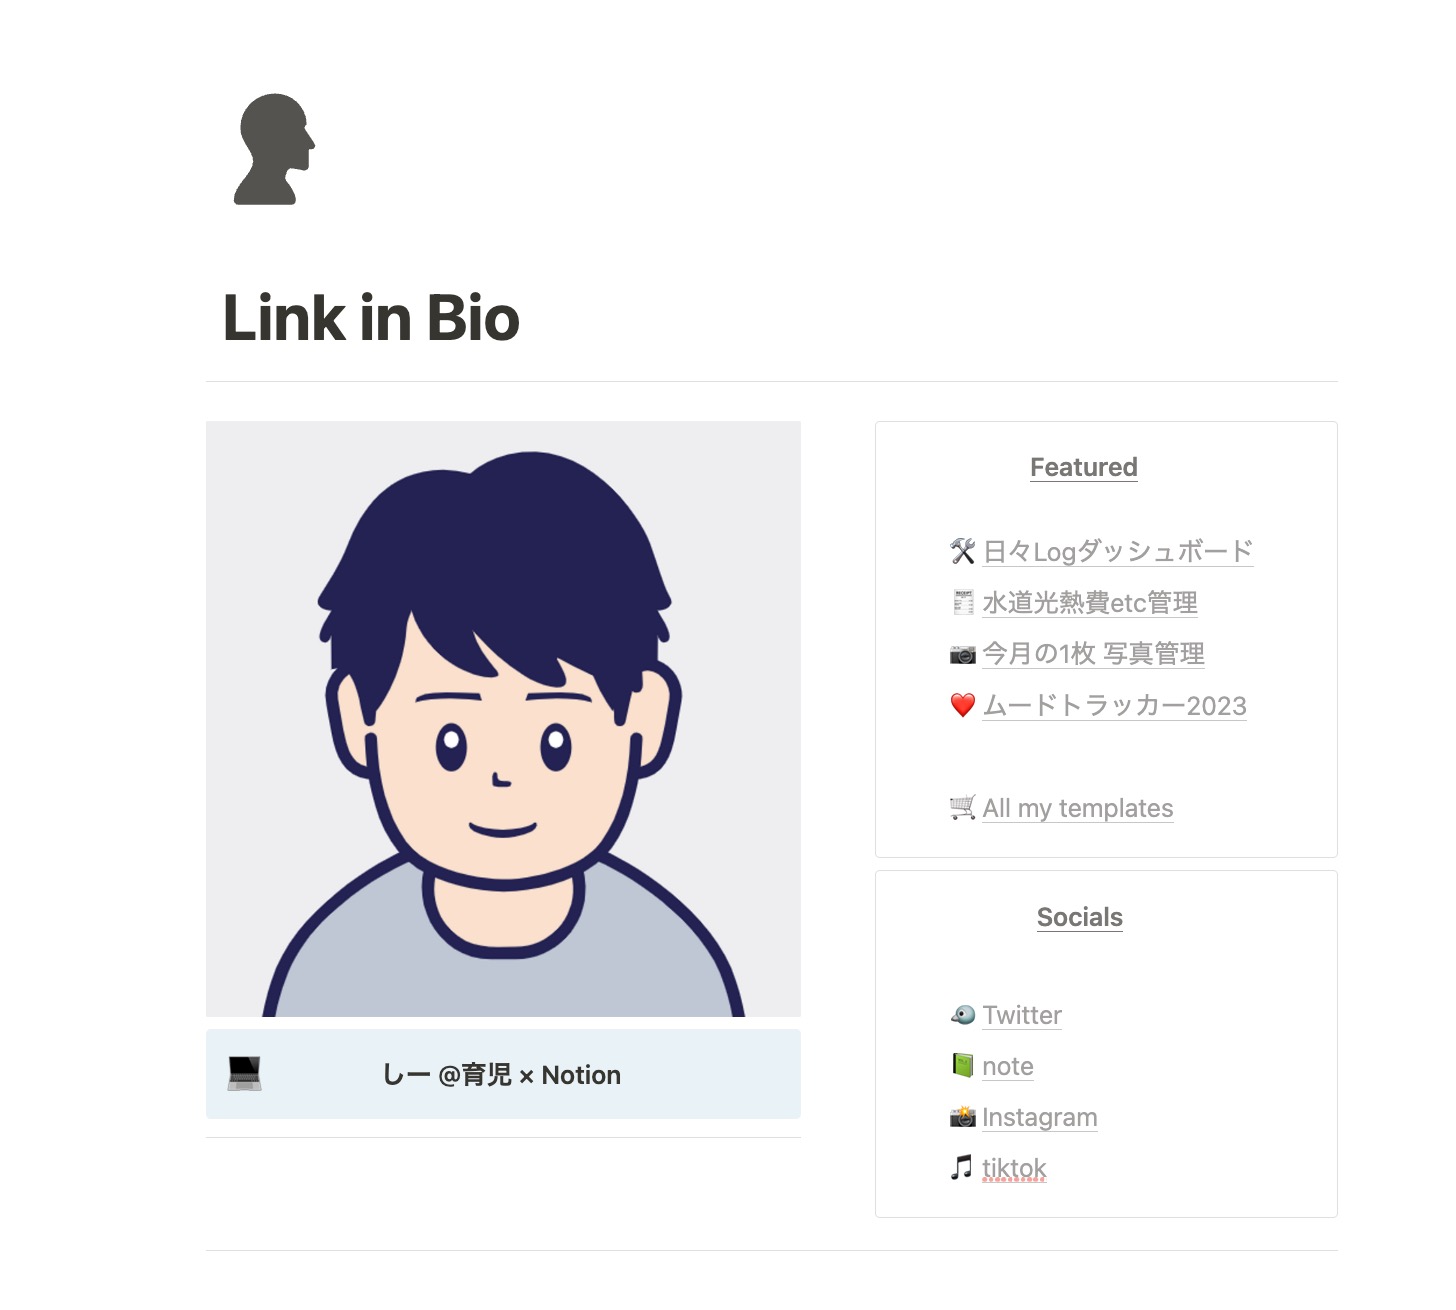The image size is (1456, 1310).
Task: Click the head silhouette page icon
Action: tap(275, 150)
